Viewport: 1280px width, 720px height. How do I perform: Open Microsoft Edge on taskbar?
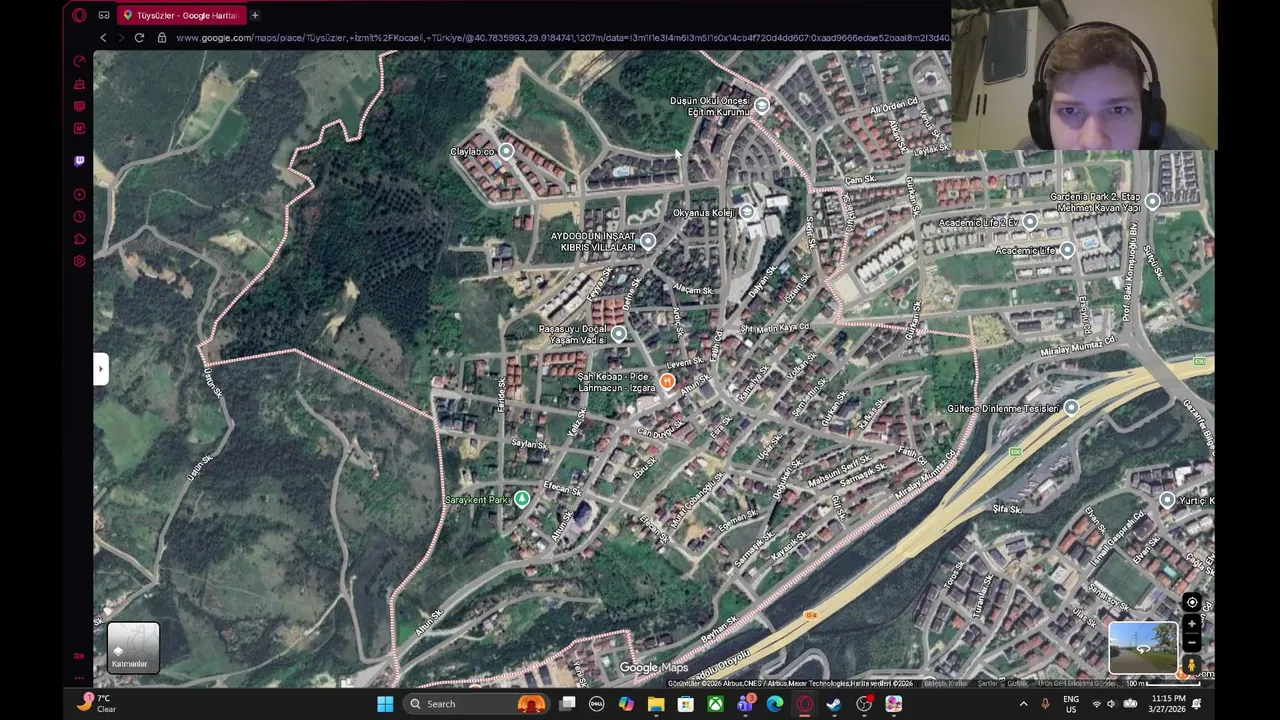(775, 704)
